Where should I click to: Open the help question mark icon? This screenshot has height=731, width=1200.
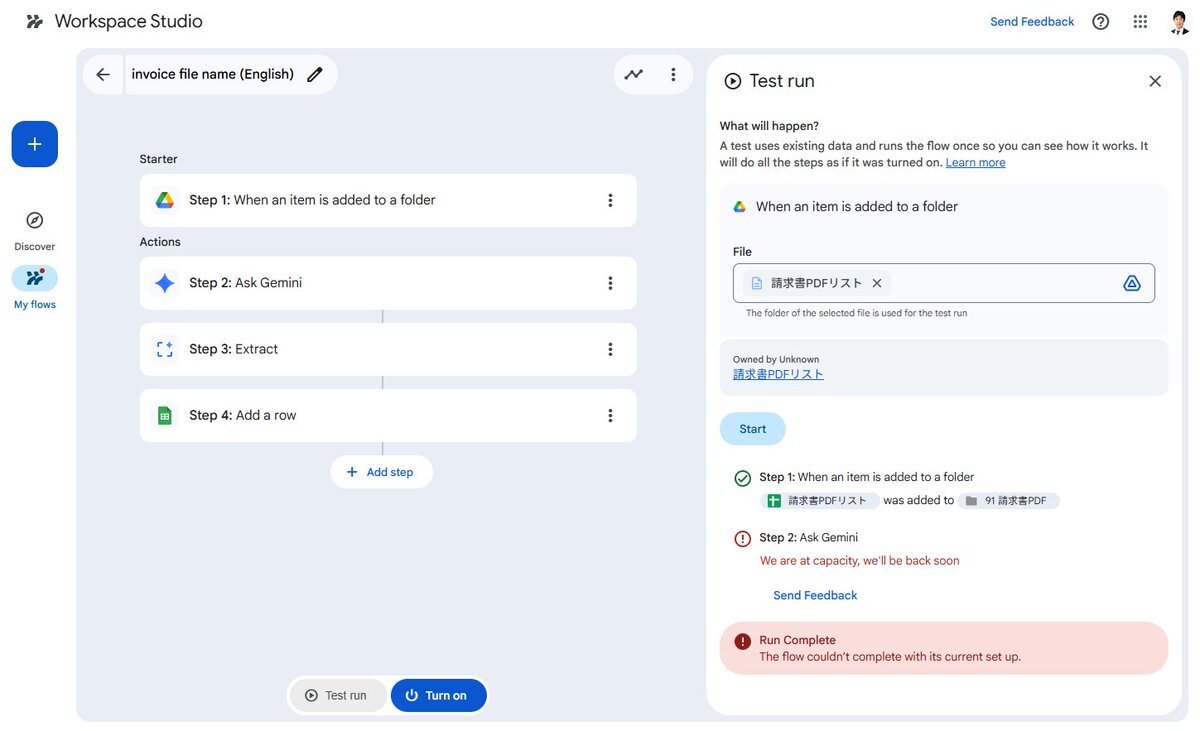coord(1101,22)
